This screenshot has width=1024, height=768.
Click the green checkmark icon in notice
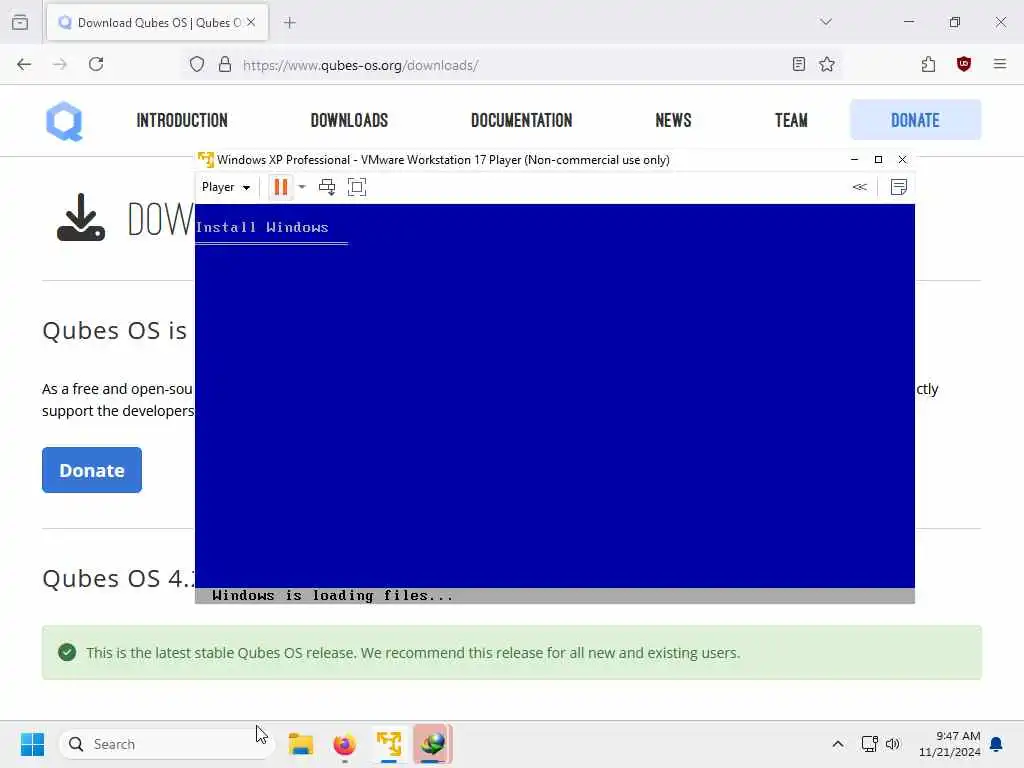click(x=67, y=652)
